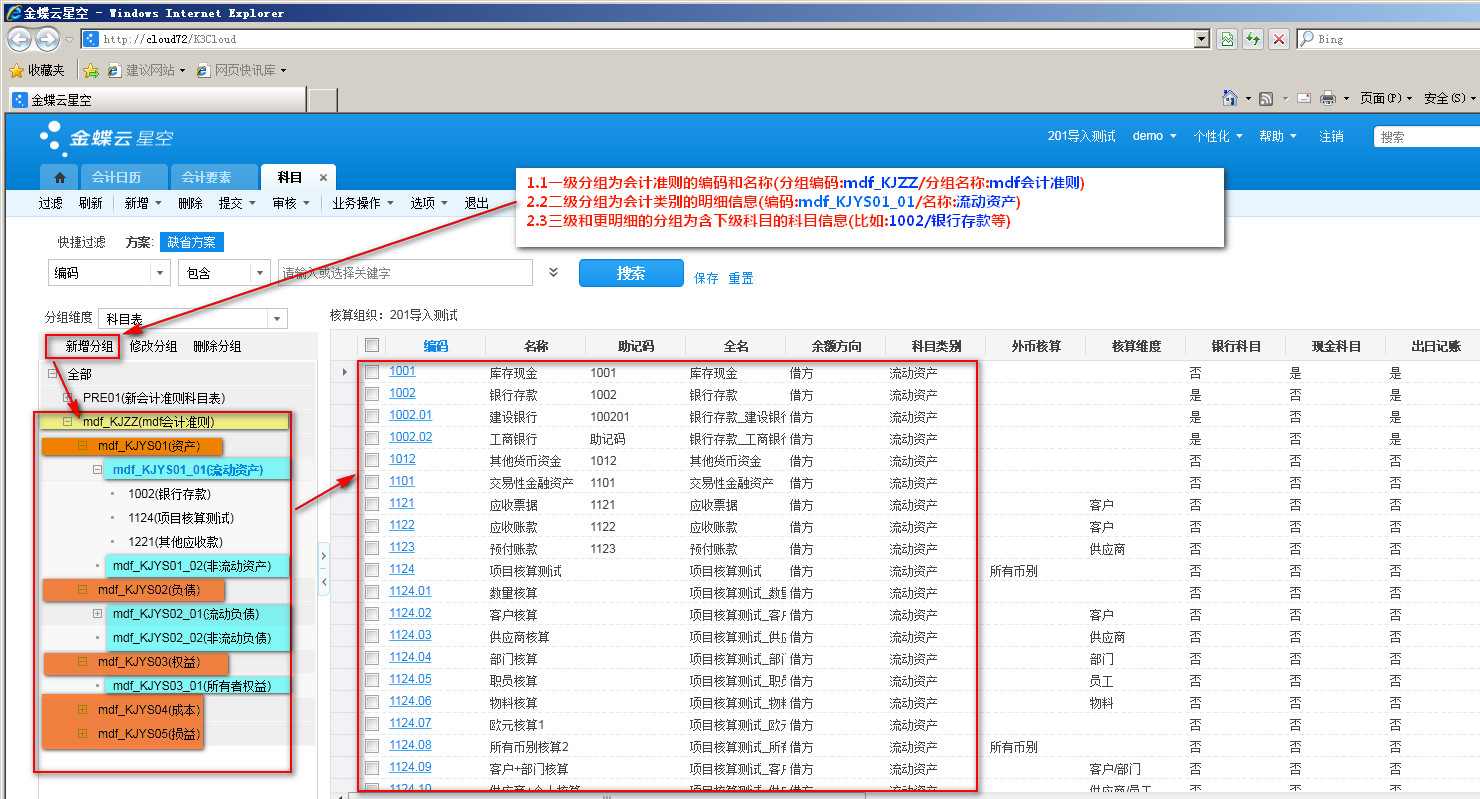1480x799 pixels.
Task: Open the K3Cloud home tab icon
Action: point(59,177)
